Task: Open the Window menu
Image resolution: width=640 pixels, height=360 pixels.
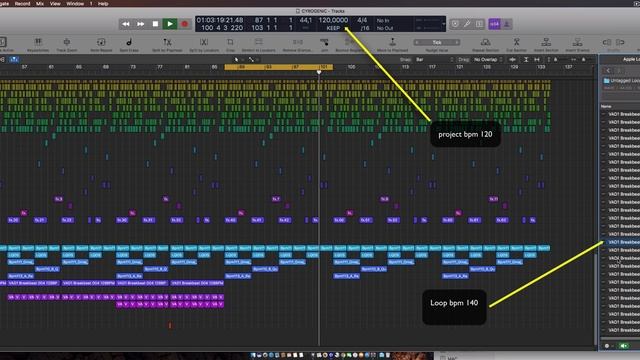Action: tap(75, 3)
